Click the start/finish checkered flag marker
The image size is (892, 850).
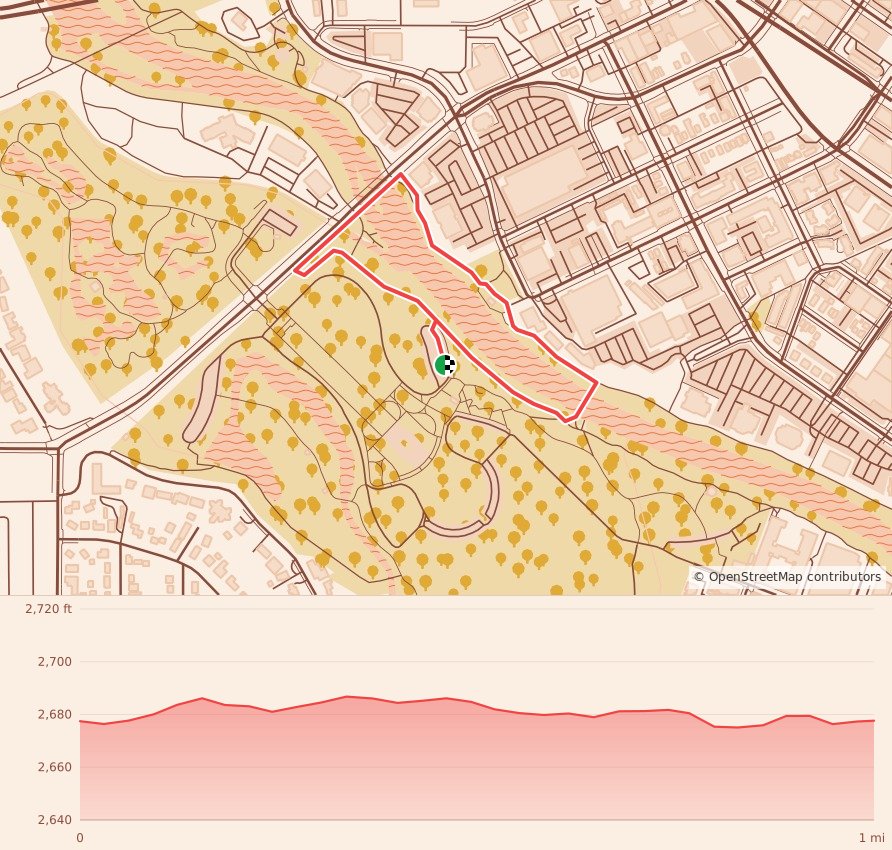(445, 365)
